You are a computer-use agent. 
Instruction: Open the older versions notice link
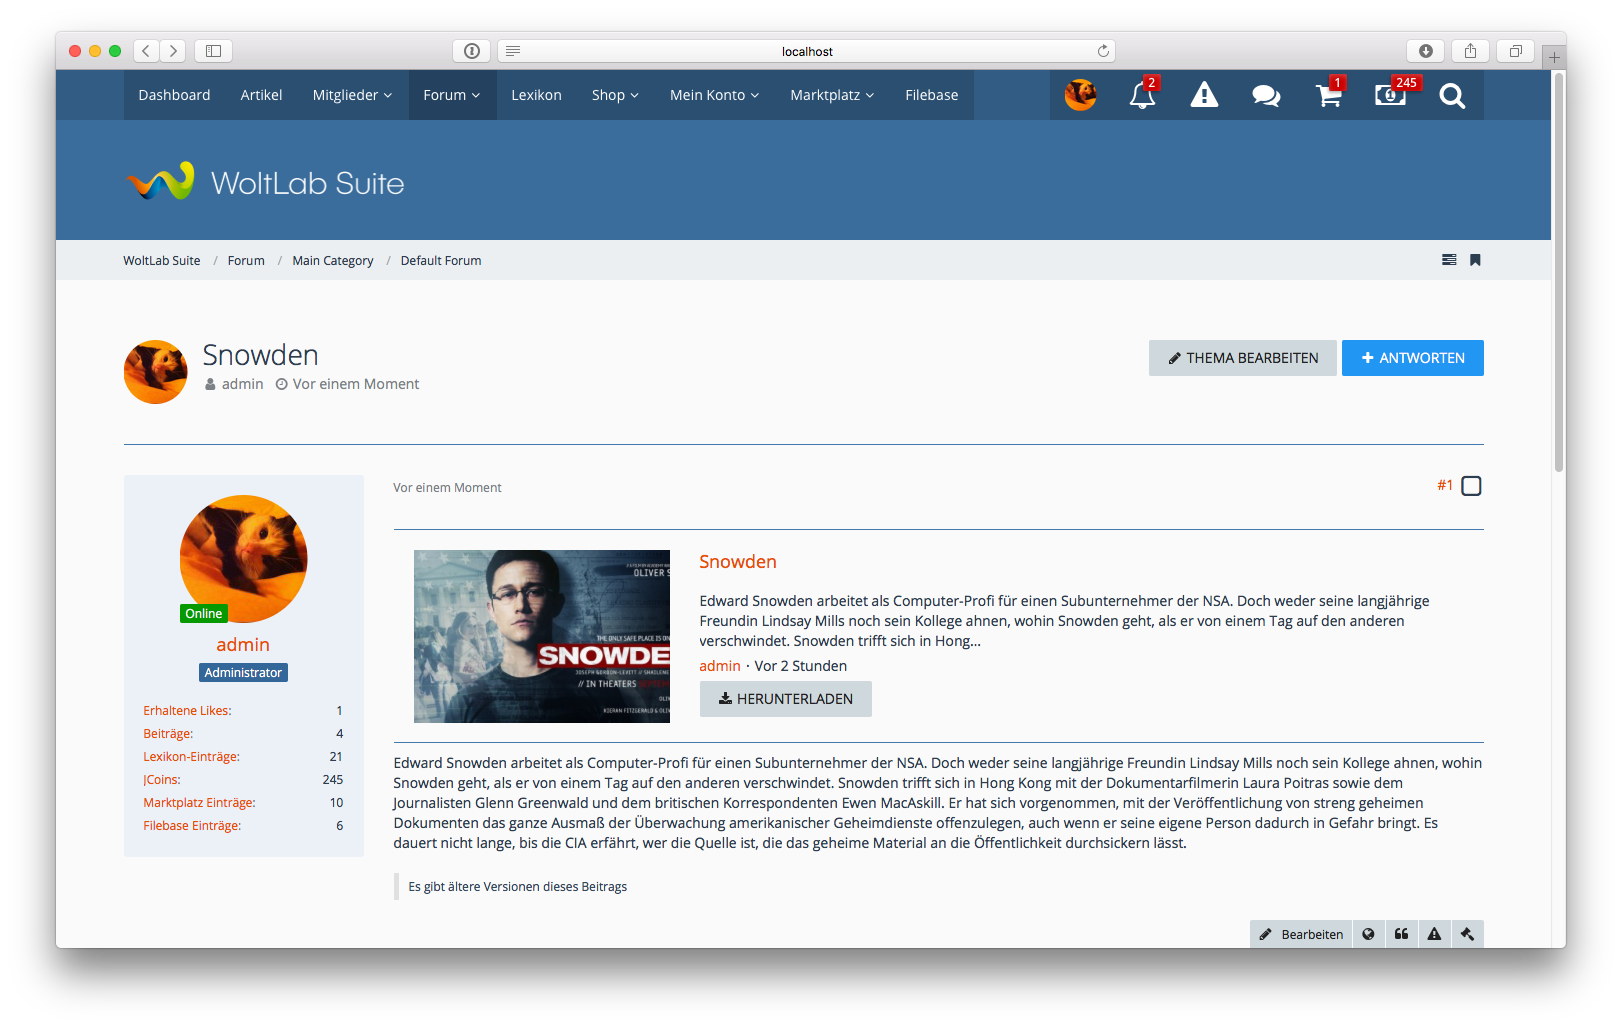point(517,887)
